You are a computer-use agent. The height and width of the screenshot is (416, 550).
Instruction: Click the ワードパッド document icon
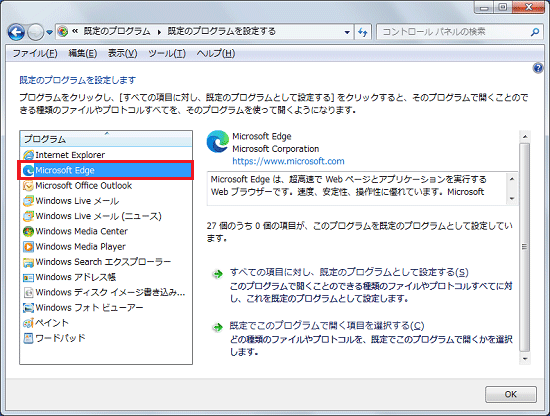[28, 338]
